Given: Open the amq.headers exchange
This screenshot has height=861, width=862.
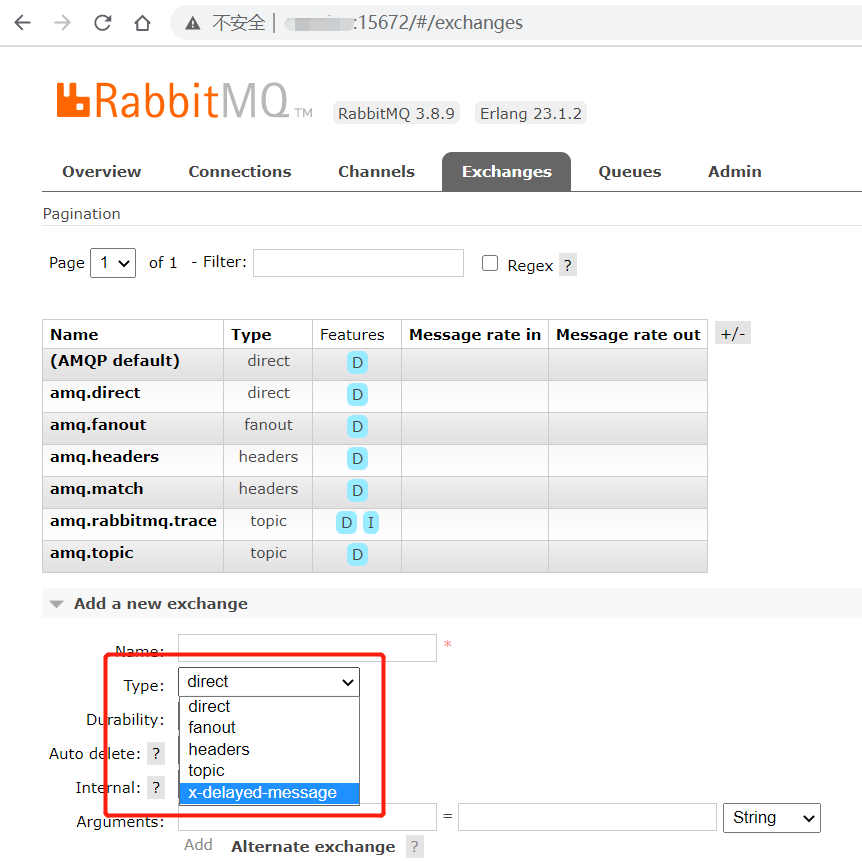Looking at the screenshot, I should coord(104,456).
